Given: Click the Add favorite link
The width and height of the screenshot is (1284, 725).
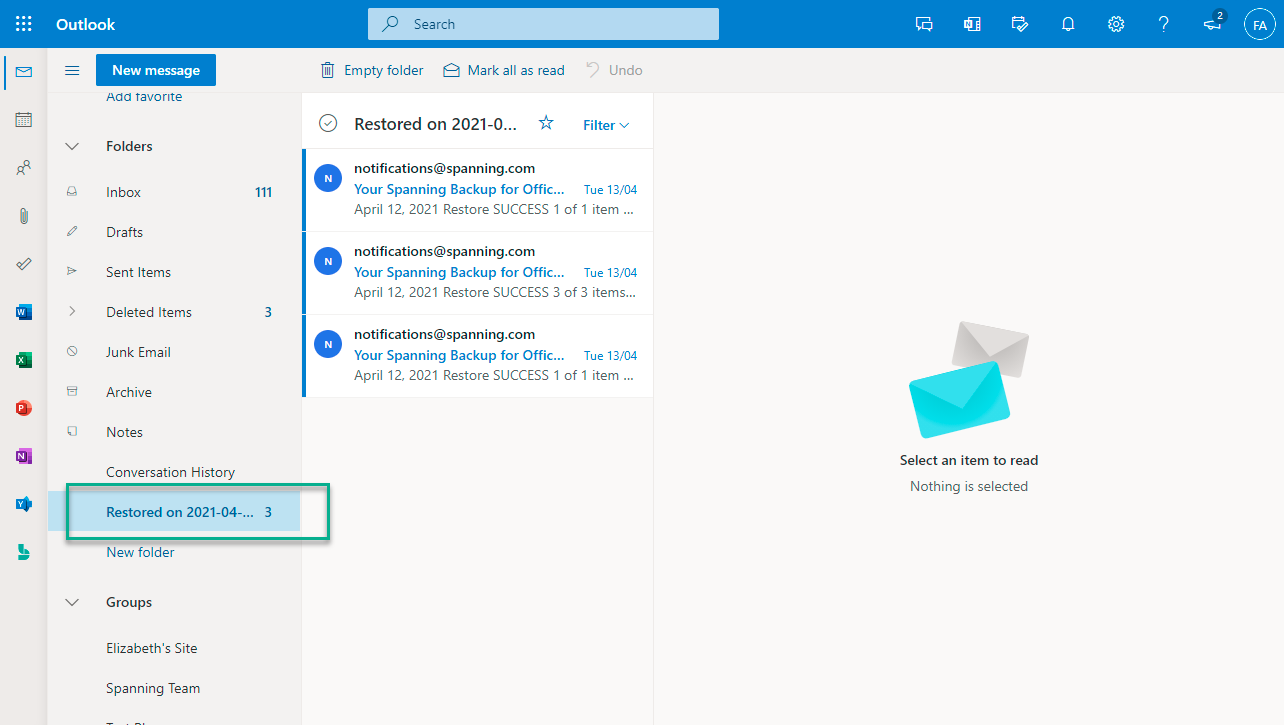Looking at the screenshot, I should 144,97.
